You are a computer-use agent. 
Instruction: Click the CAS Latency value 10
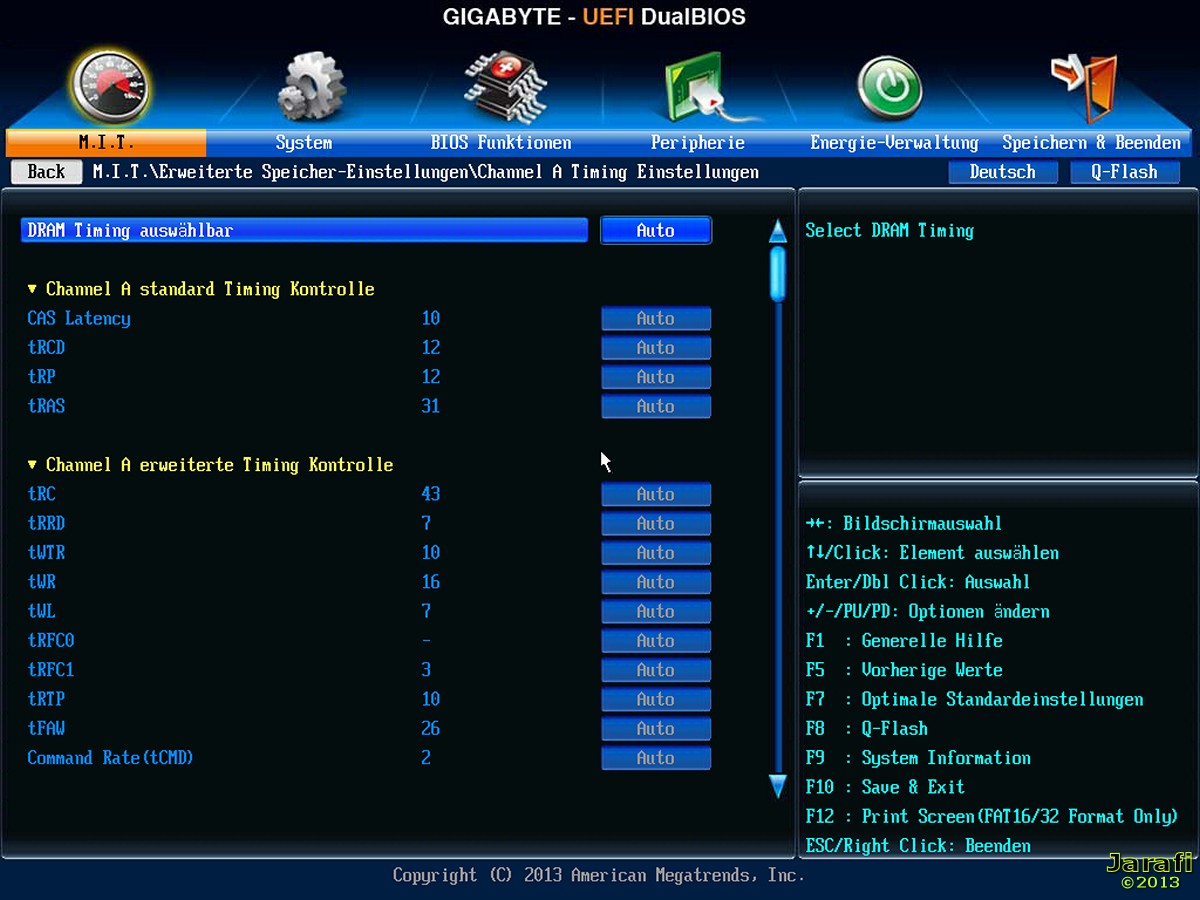coord(431,318)
